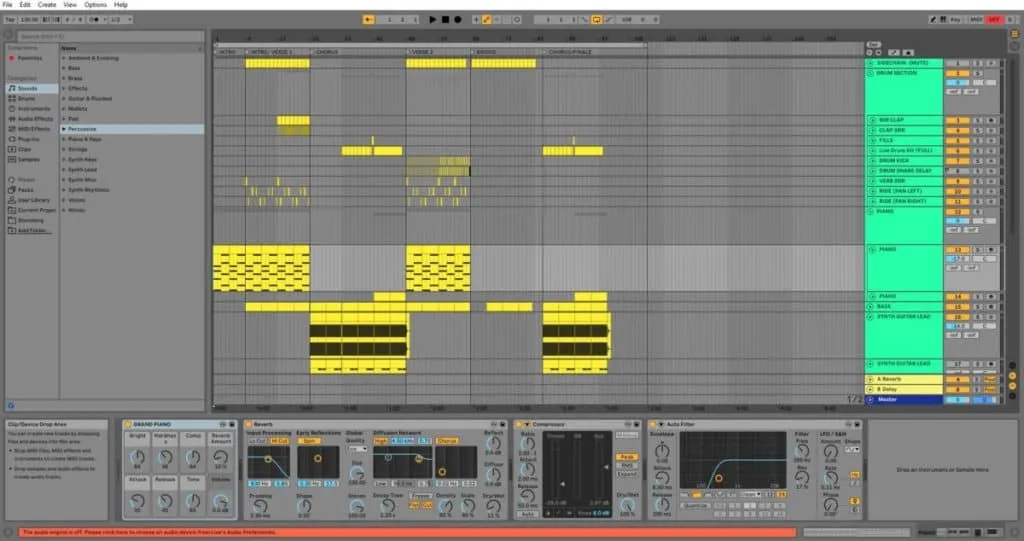Open Instruments category in browser
This screenshot has width=1024, height=541.
tap(29, 108)
